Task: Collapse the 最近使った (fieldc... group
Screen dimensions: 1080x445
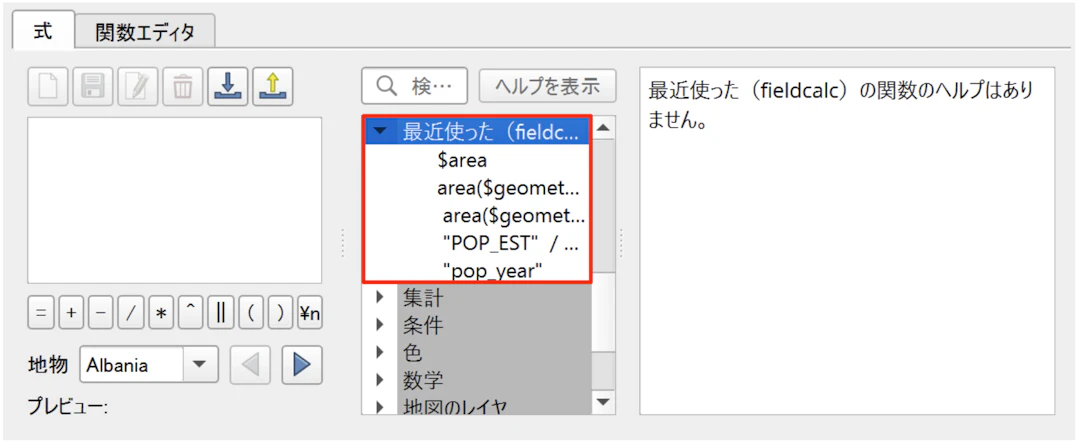Action: click(x=382, y=132)
